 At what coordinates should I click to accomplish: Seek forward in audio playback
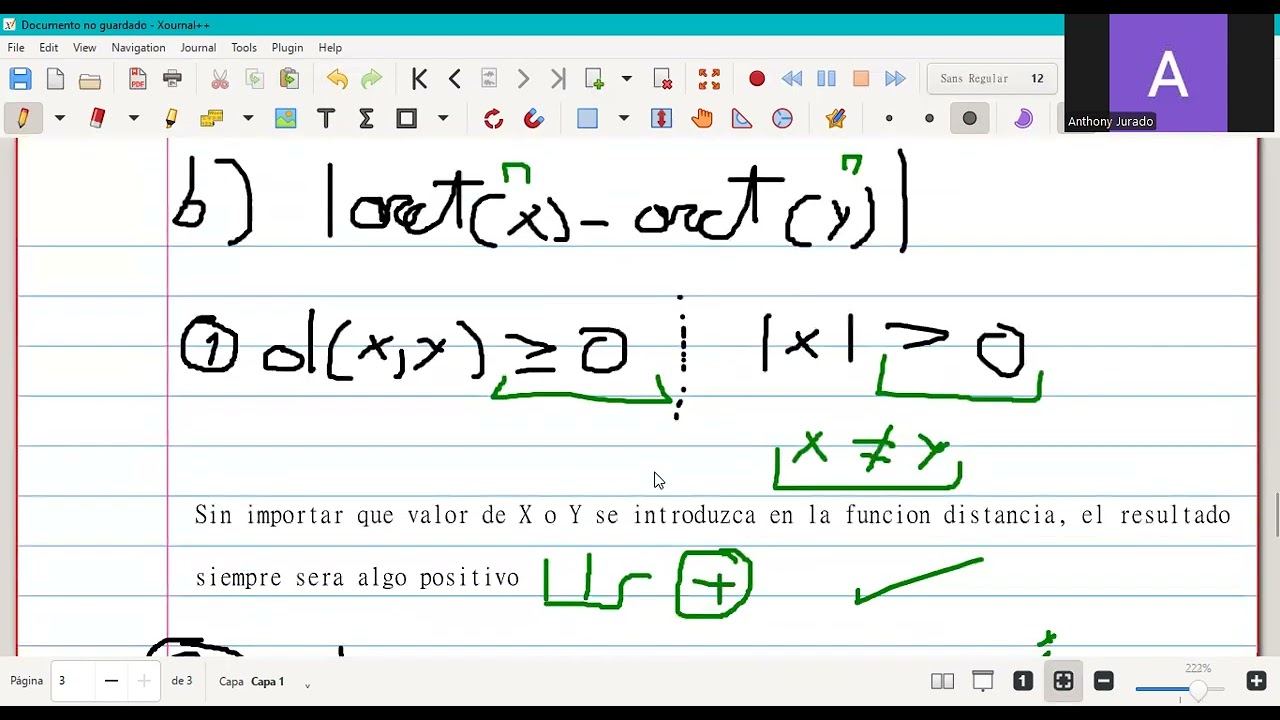coord(895,79)
